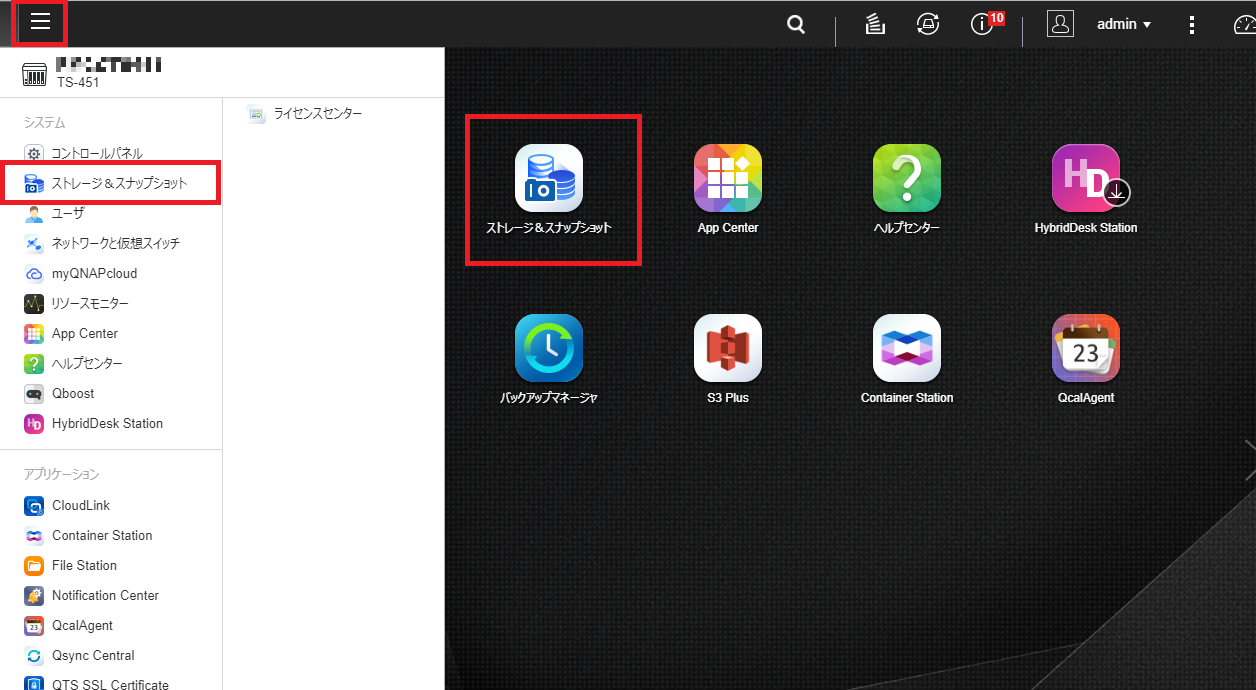Click the TS-451 NAS device header

pos(92,73)
